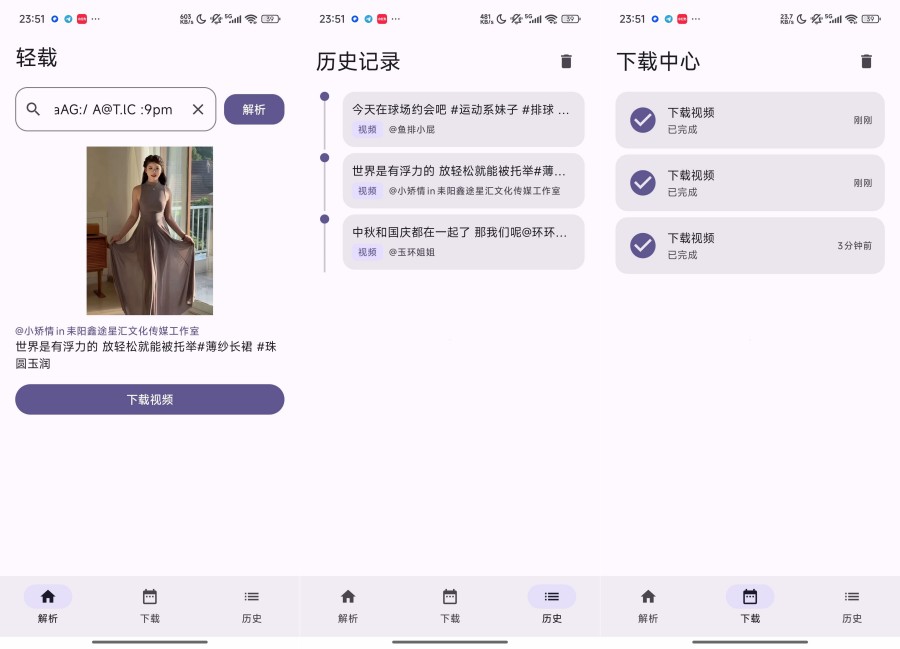The width and height of the screenshot is (900, 649).
Task: Click the 3分钟前 timestamp
Action: (x=854, y=246)
